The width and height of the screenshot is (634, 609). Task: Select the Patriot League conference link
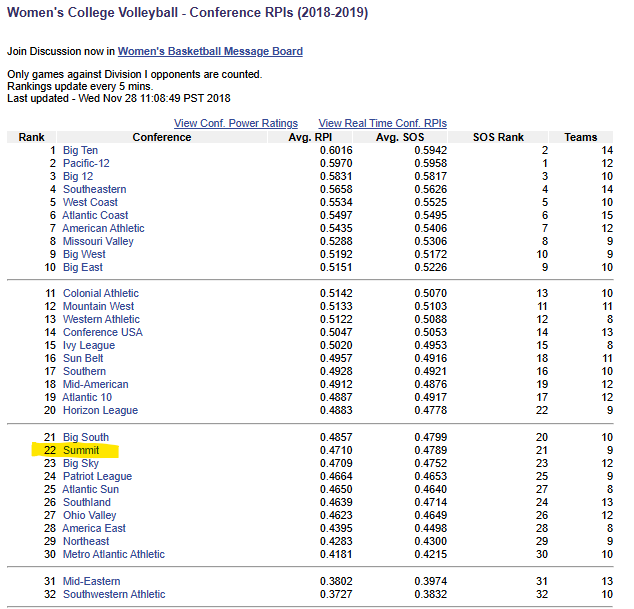97,476
